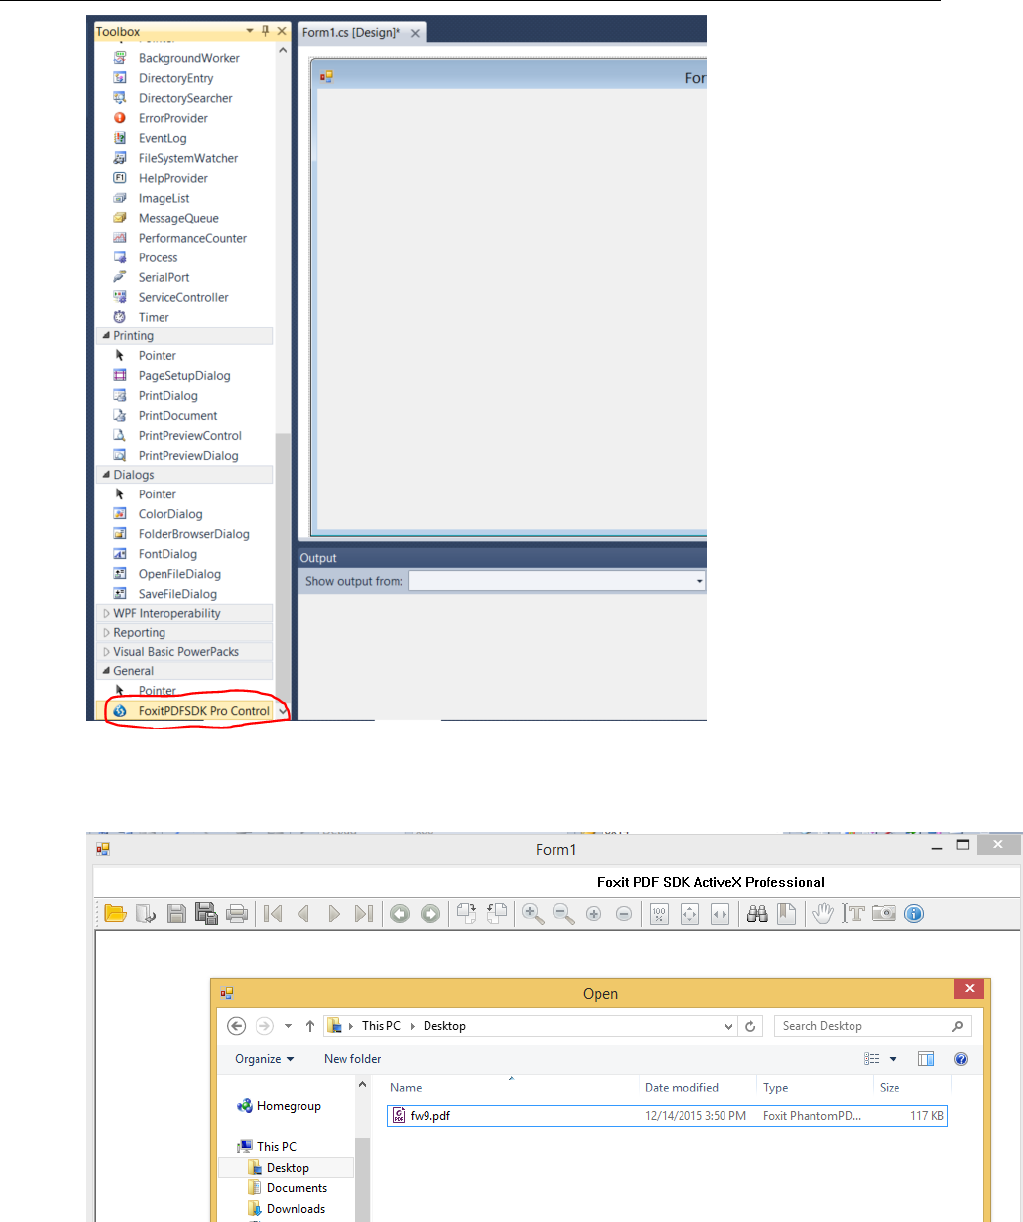The width and height of the screenshot is (1023, 1222).
Task: Collapse the General toolbox section
Action: 106,671
